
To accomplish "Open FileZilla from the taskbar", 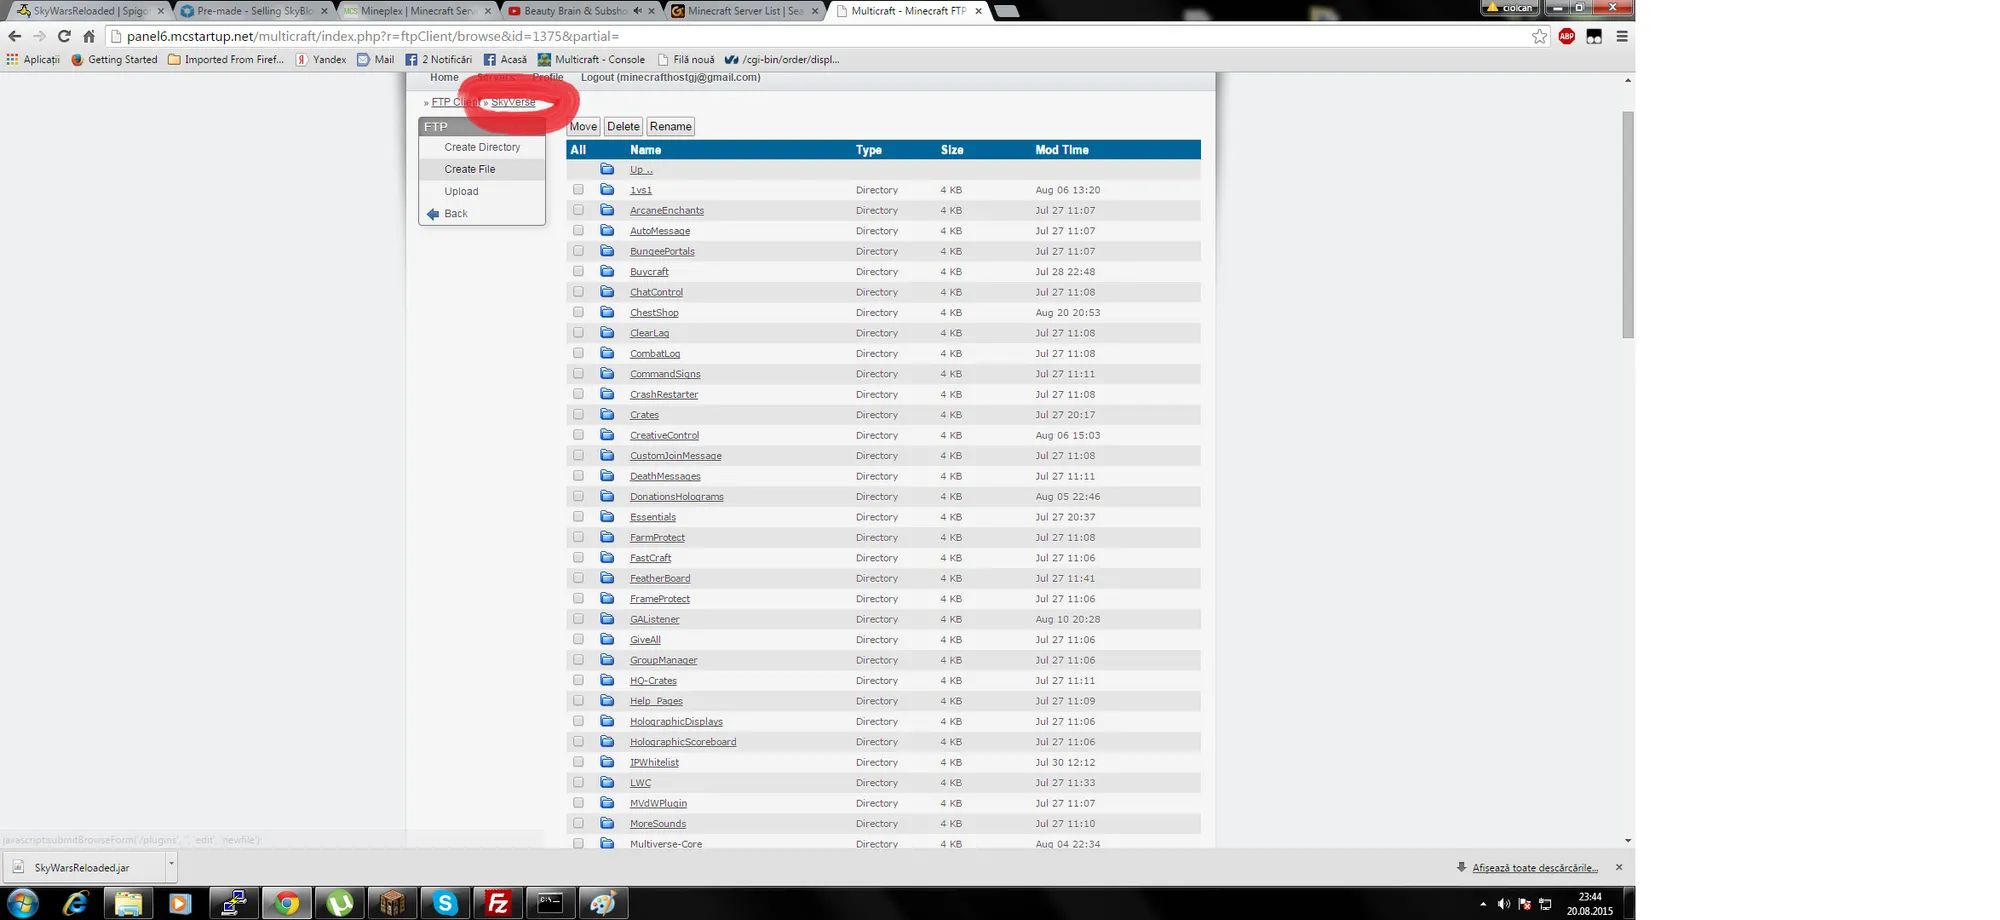I will point(497,903).
